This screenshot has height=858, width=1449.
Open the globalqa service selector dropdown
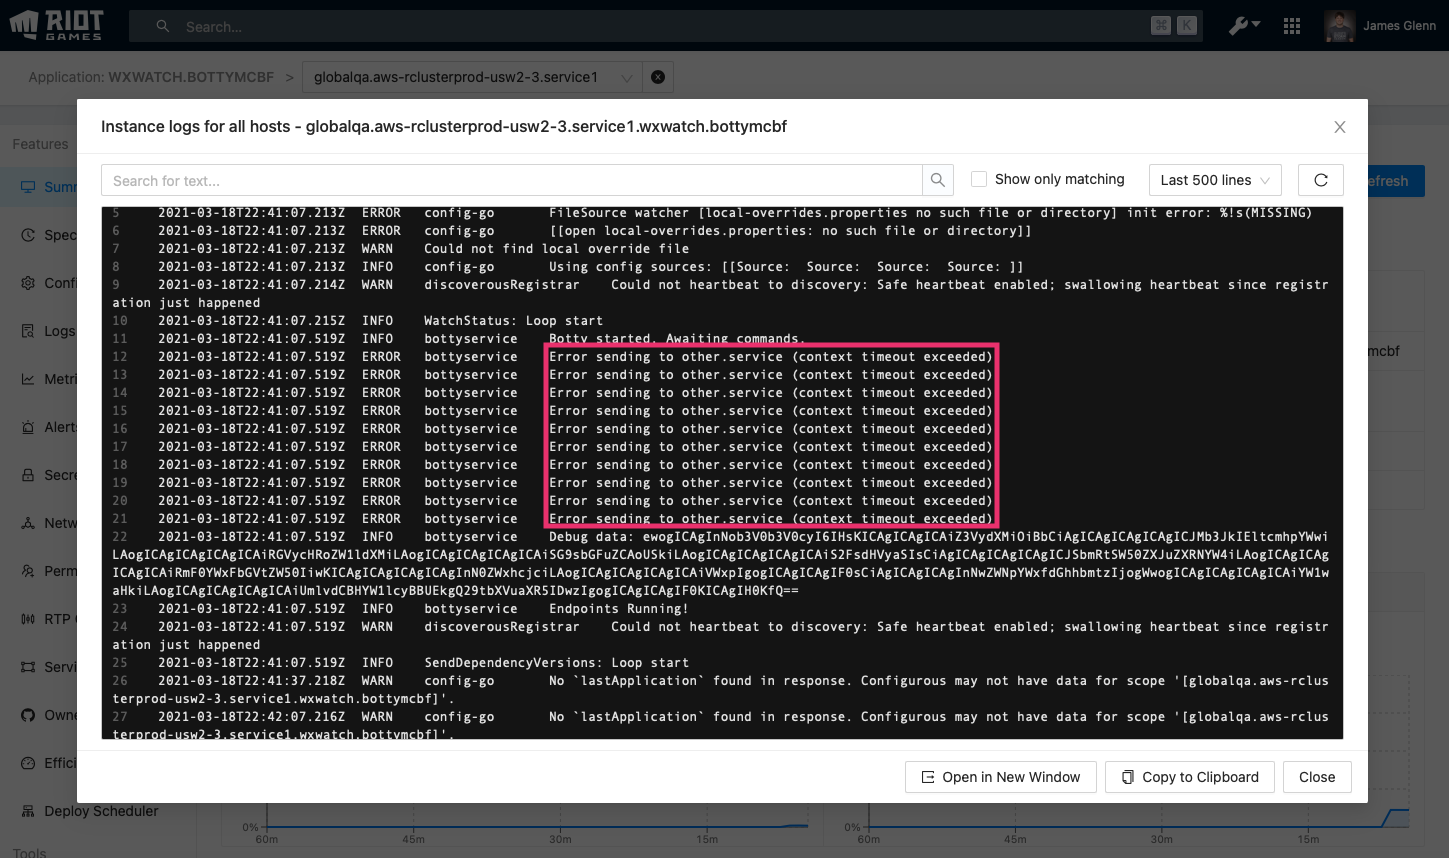pyautogui.click(x=472, y=77)
